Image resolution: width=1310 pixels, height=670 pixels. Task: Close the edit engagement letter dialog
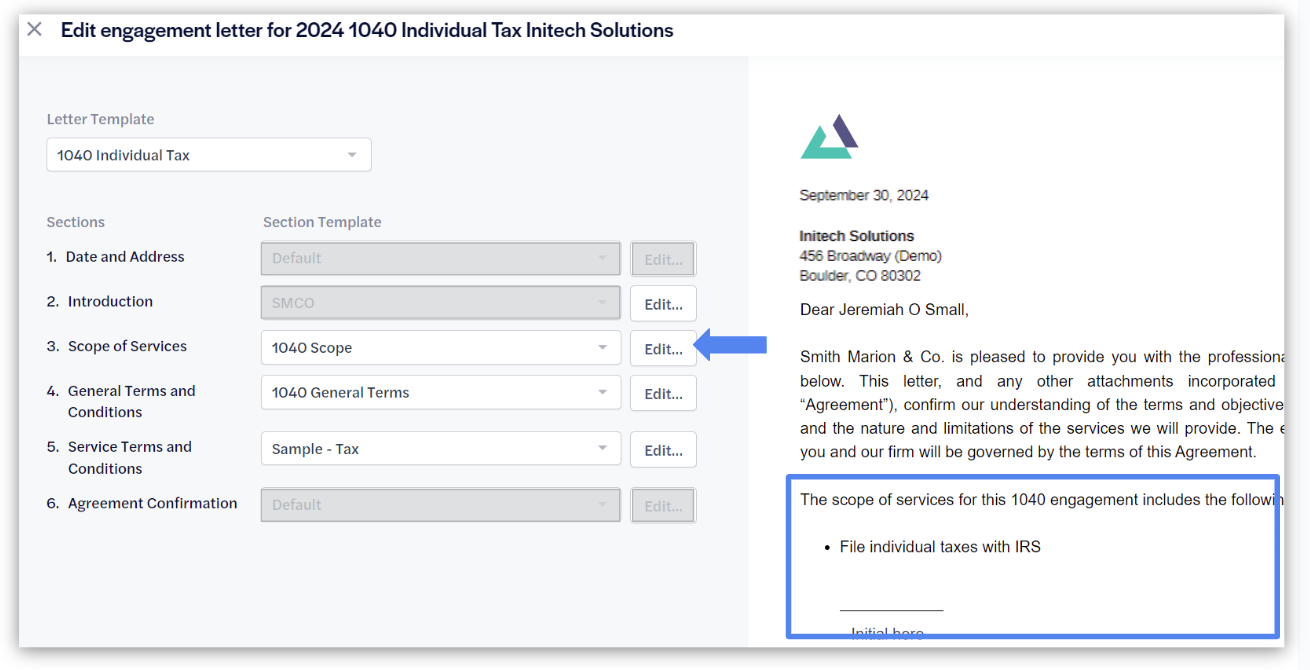(x=34, y=29)
